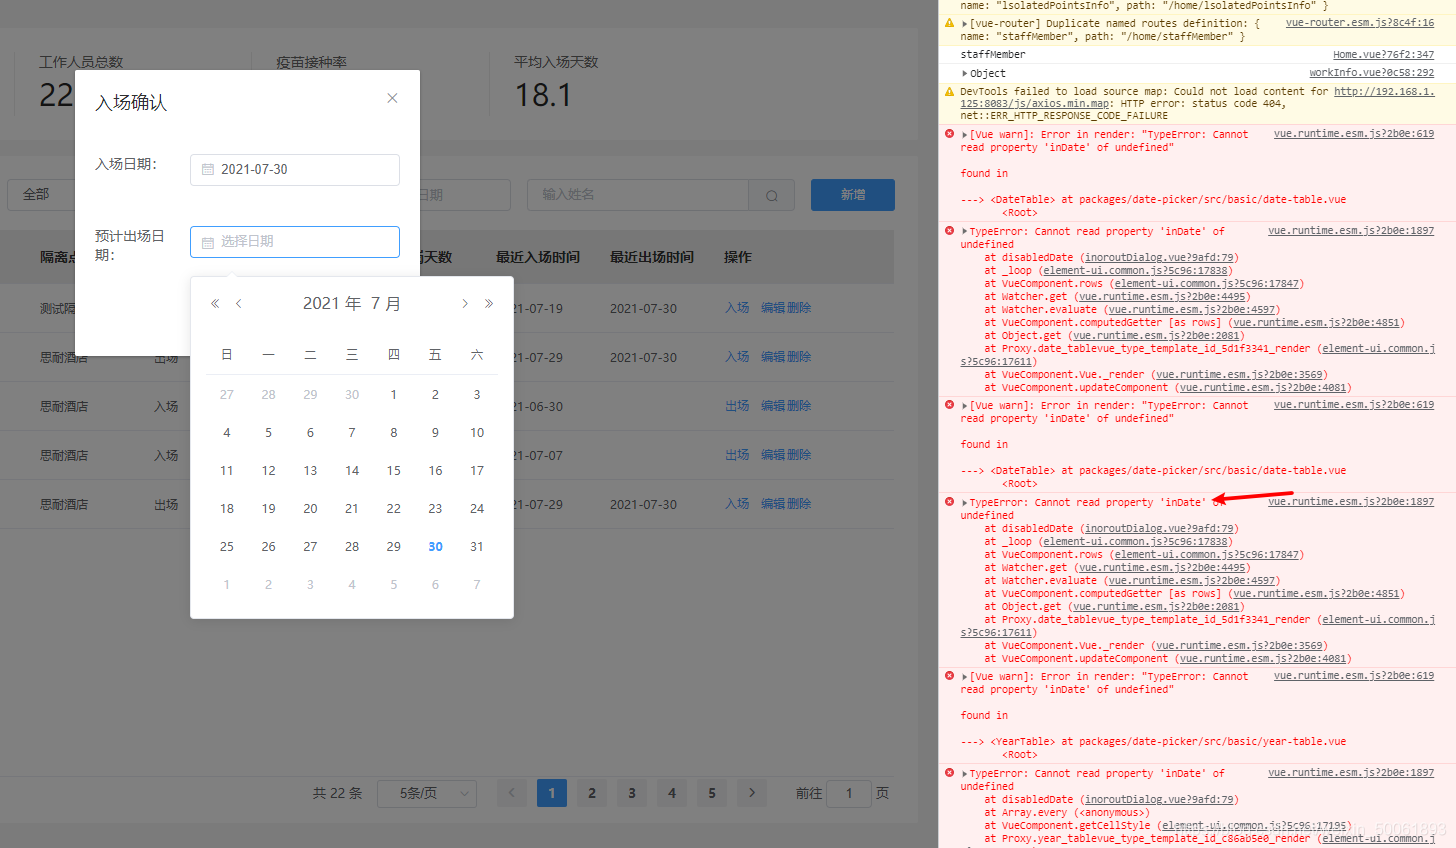Go to pagination page 2
This screenshot has width=1456, height=848.
(x=592, y=793)
